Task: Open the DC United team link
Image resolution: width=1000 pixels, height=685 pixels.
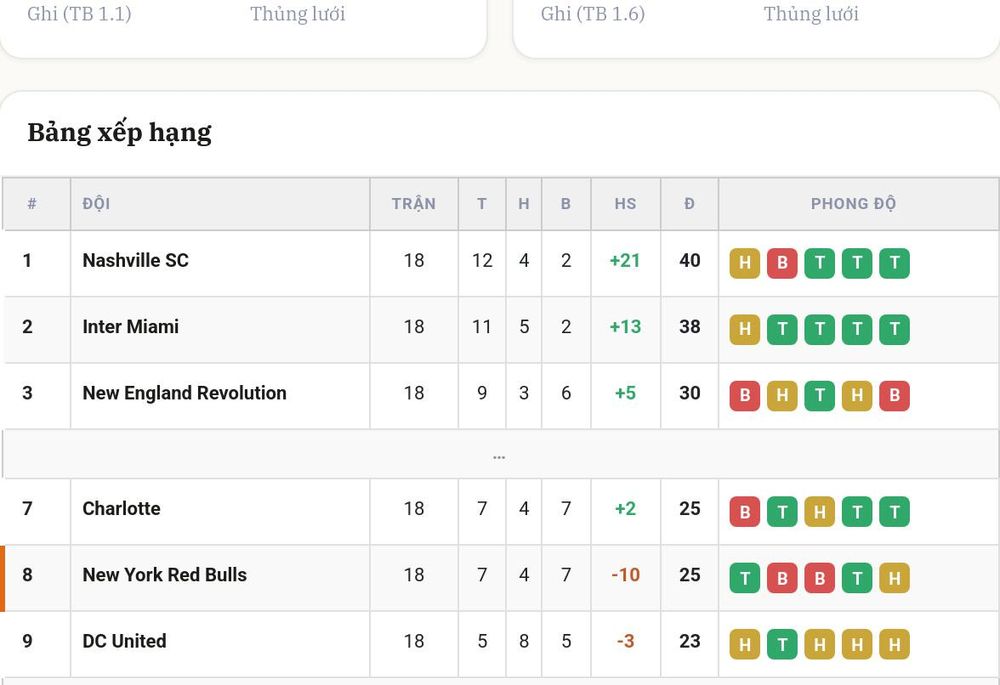Action: click(x=124, y=641)
